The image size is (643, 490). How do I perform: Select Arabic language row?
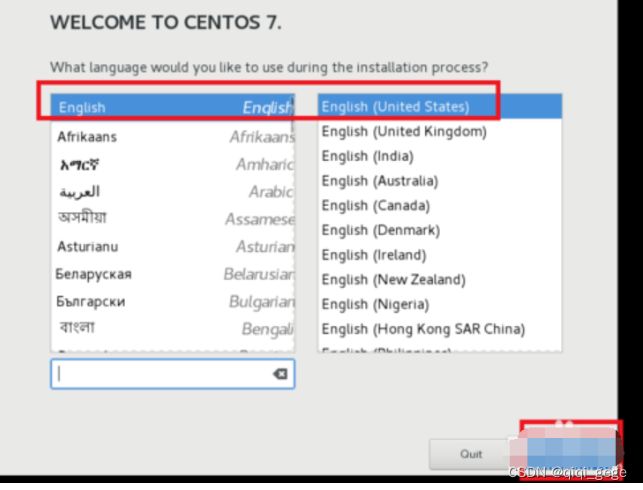click(x=173, y=192)
